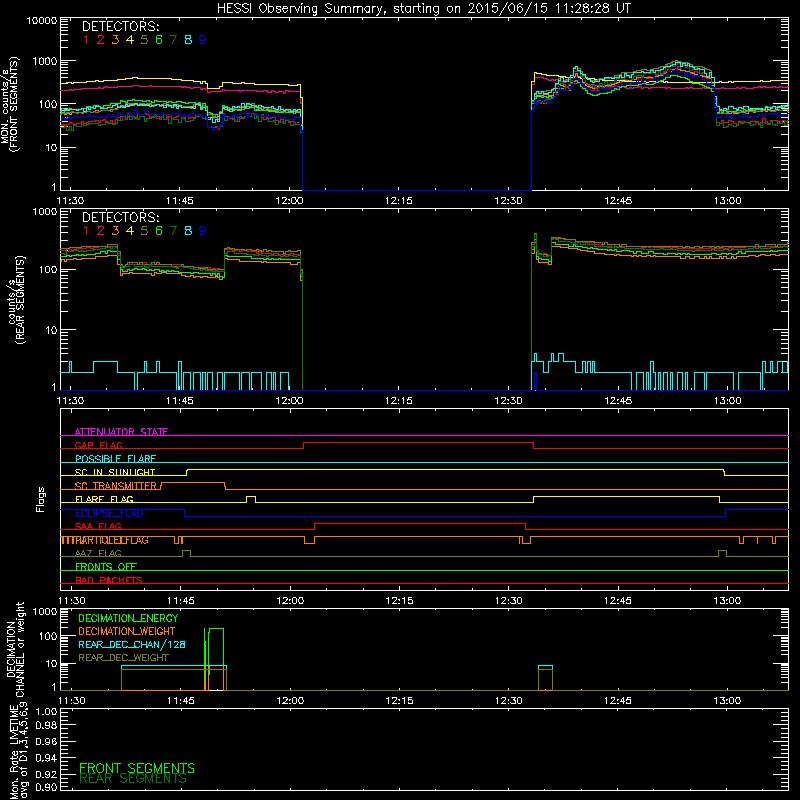Select olive detector 5 in rear segments legend
Image resolution: width=800 pixels, height=800 pixels.
[144, 231]
